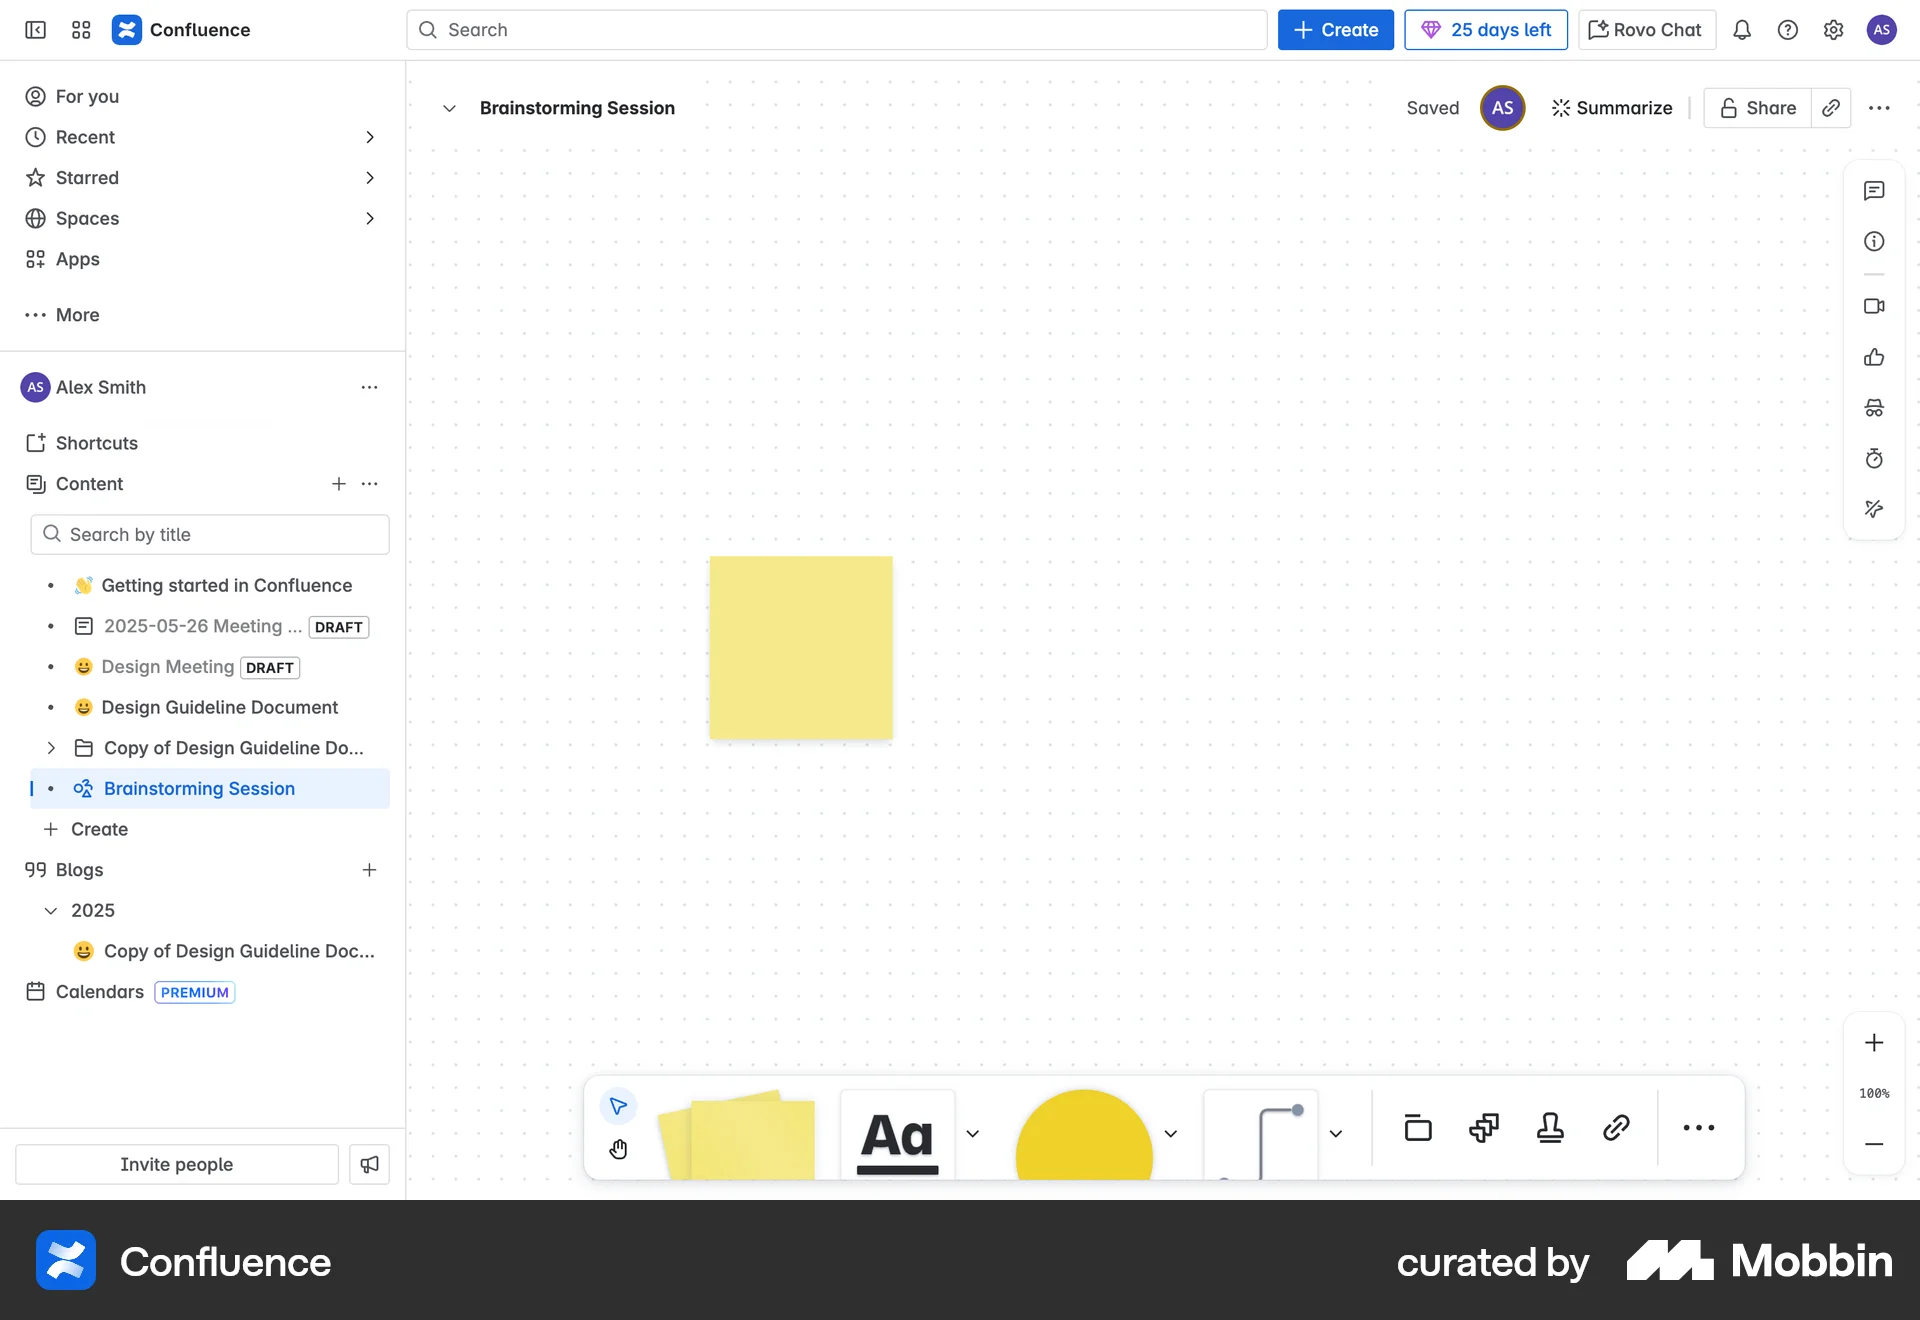Open the comments panel
Image resolution: width=1920 pixels, height=1320 pixels.
(x=1874, y=190)
